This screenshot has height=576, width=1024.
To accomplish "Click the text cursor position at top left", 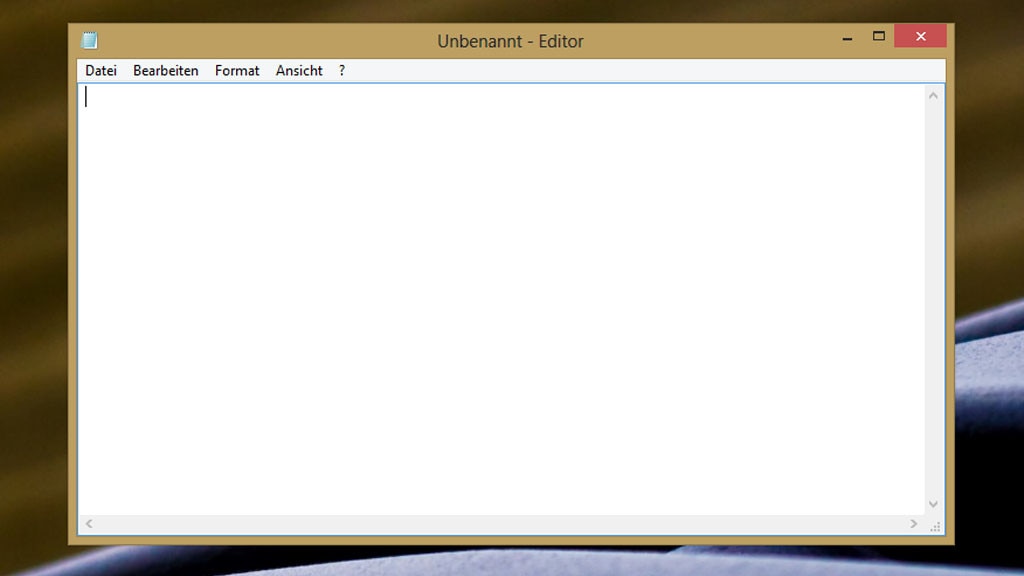I will coord(87,96).
